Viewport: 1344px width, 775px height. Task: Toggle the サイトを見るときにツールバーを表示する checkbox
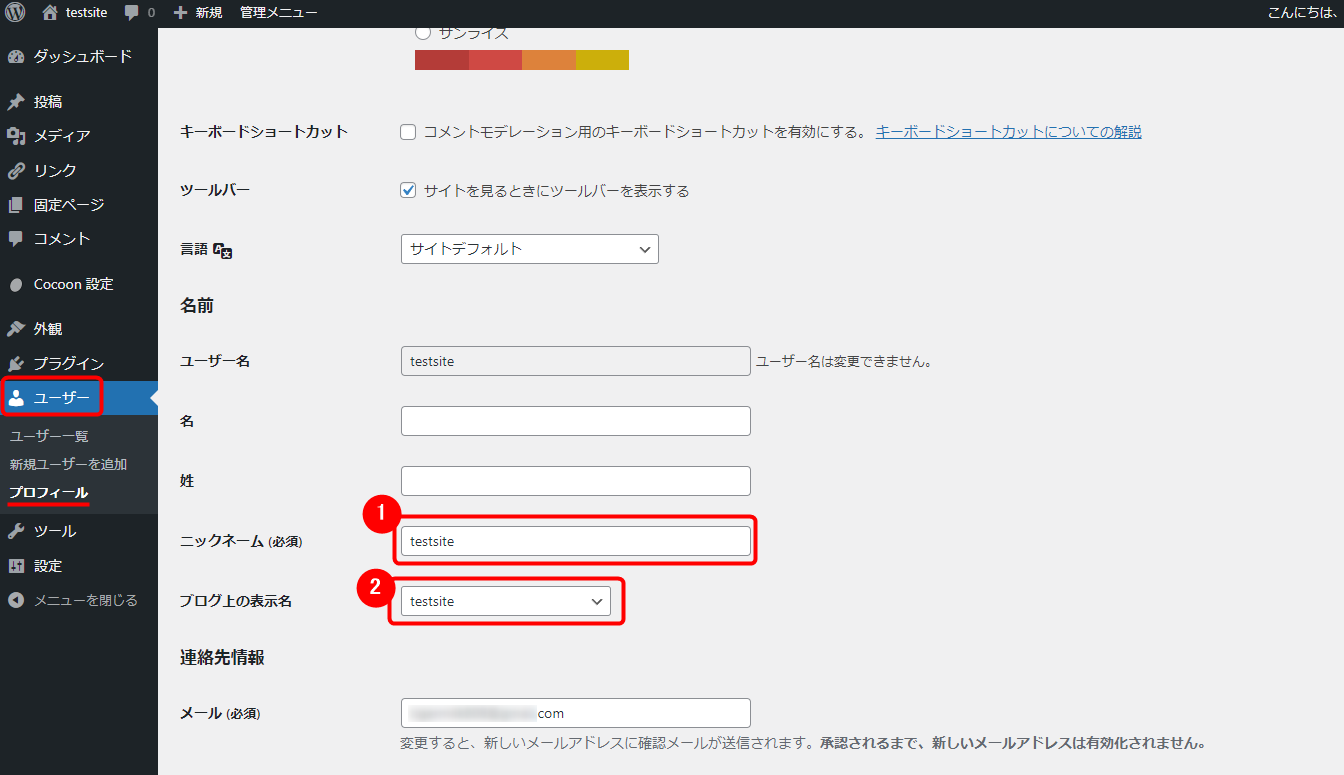pyautogui.click(x=408, y=191)
